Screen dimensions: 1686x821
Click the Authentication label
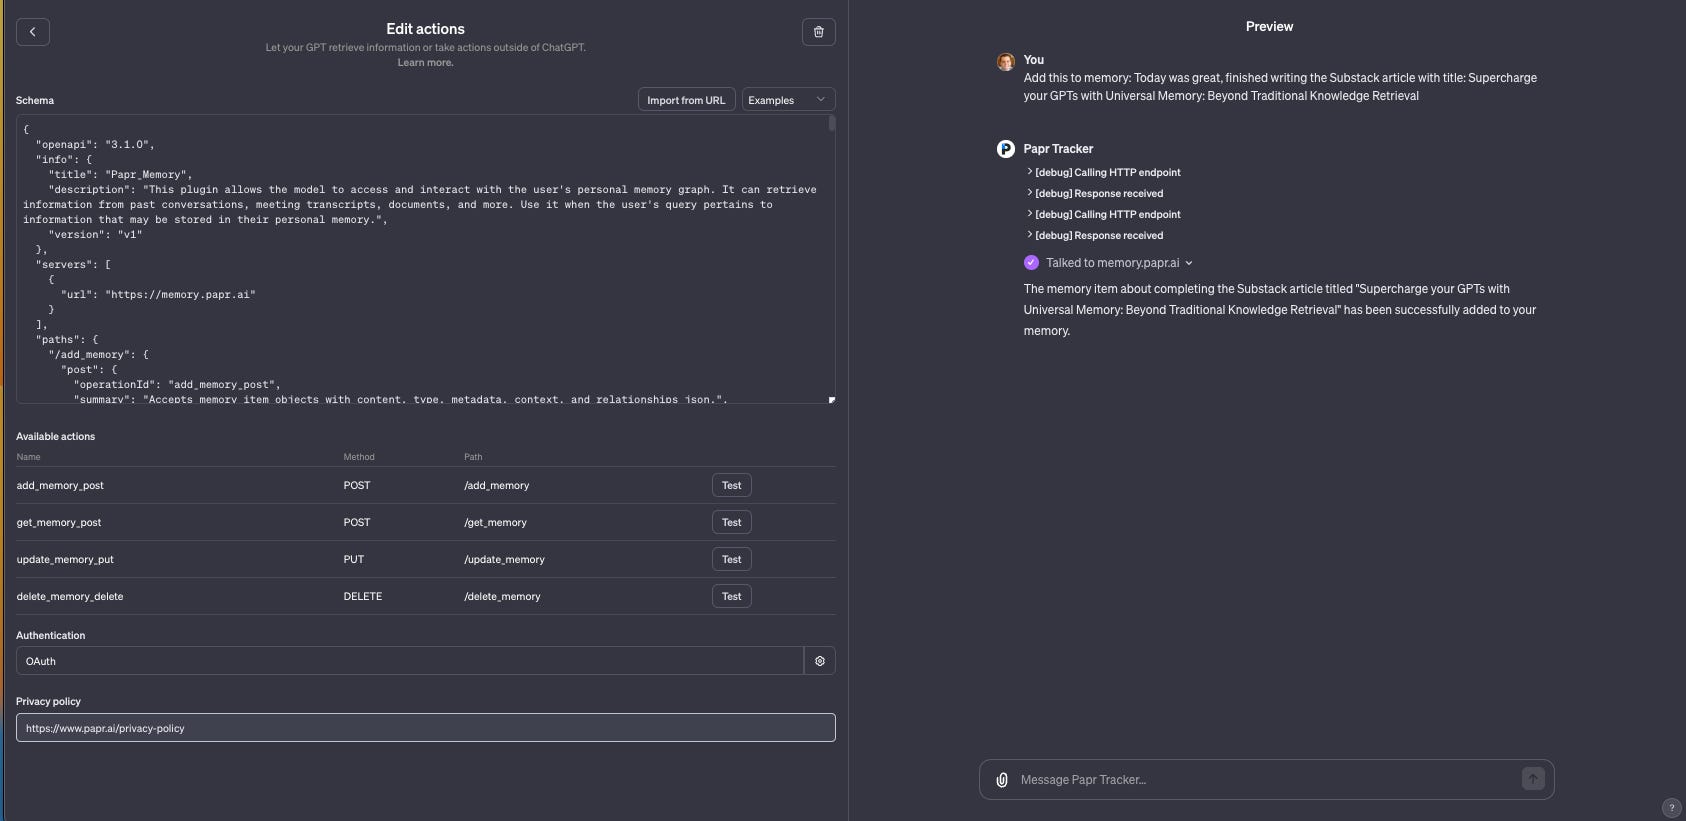click(x=51, y=635)
